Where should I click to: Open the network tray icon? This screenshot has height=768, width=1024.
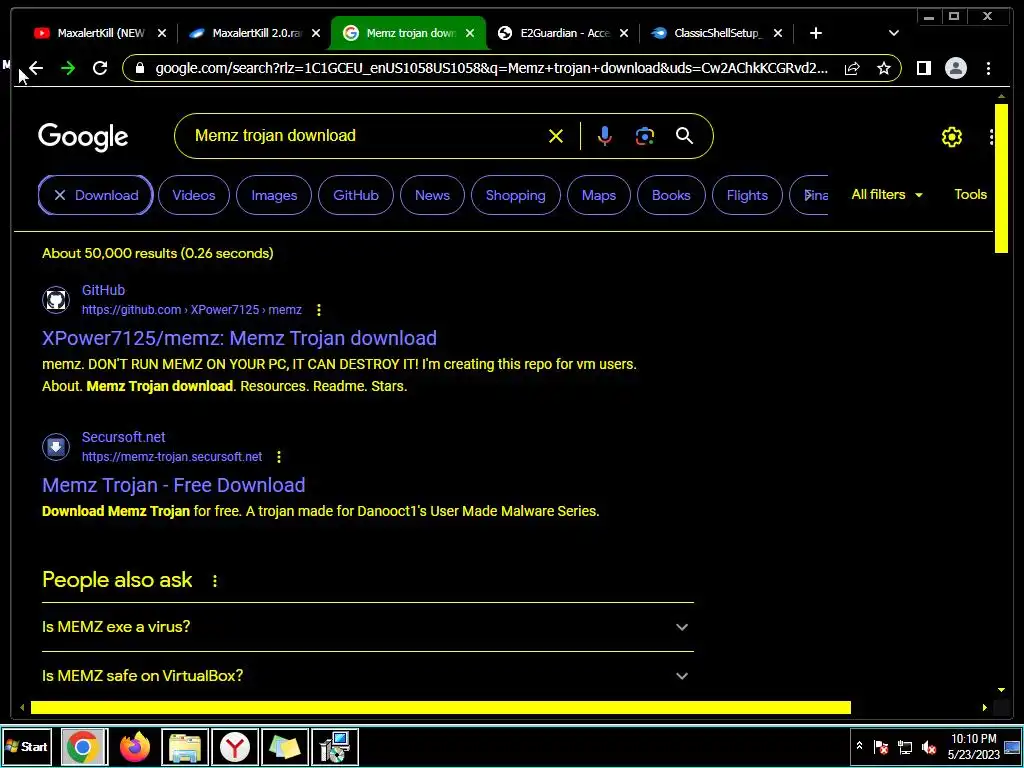(904, 747)
